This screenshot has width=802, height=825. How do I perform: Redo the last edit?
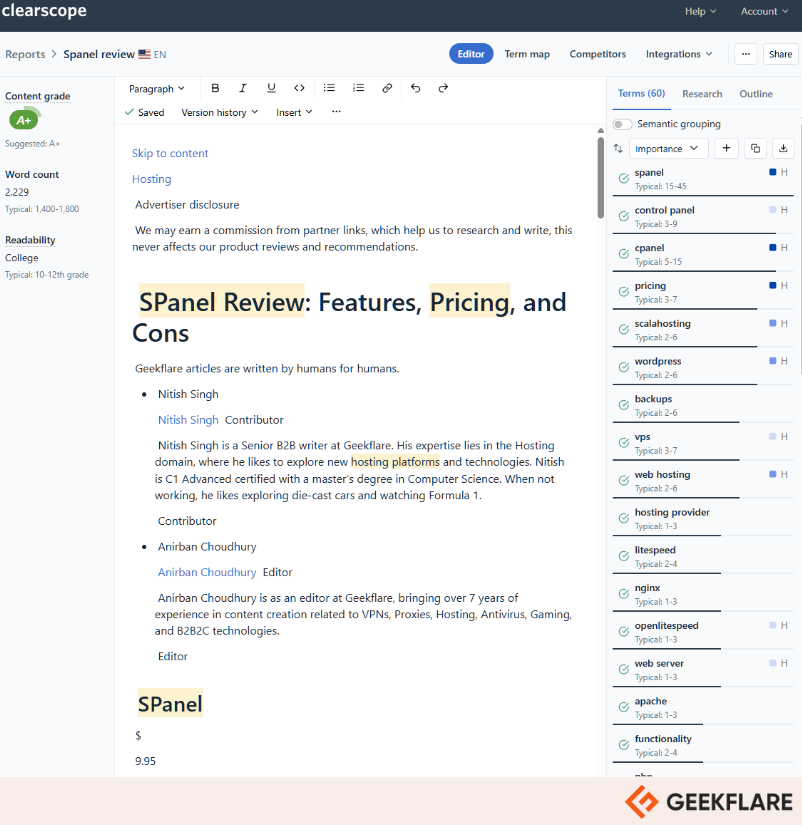tap(443, 88)
